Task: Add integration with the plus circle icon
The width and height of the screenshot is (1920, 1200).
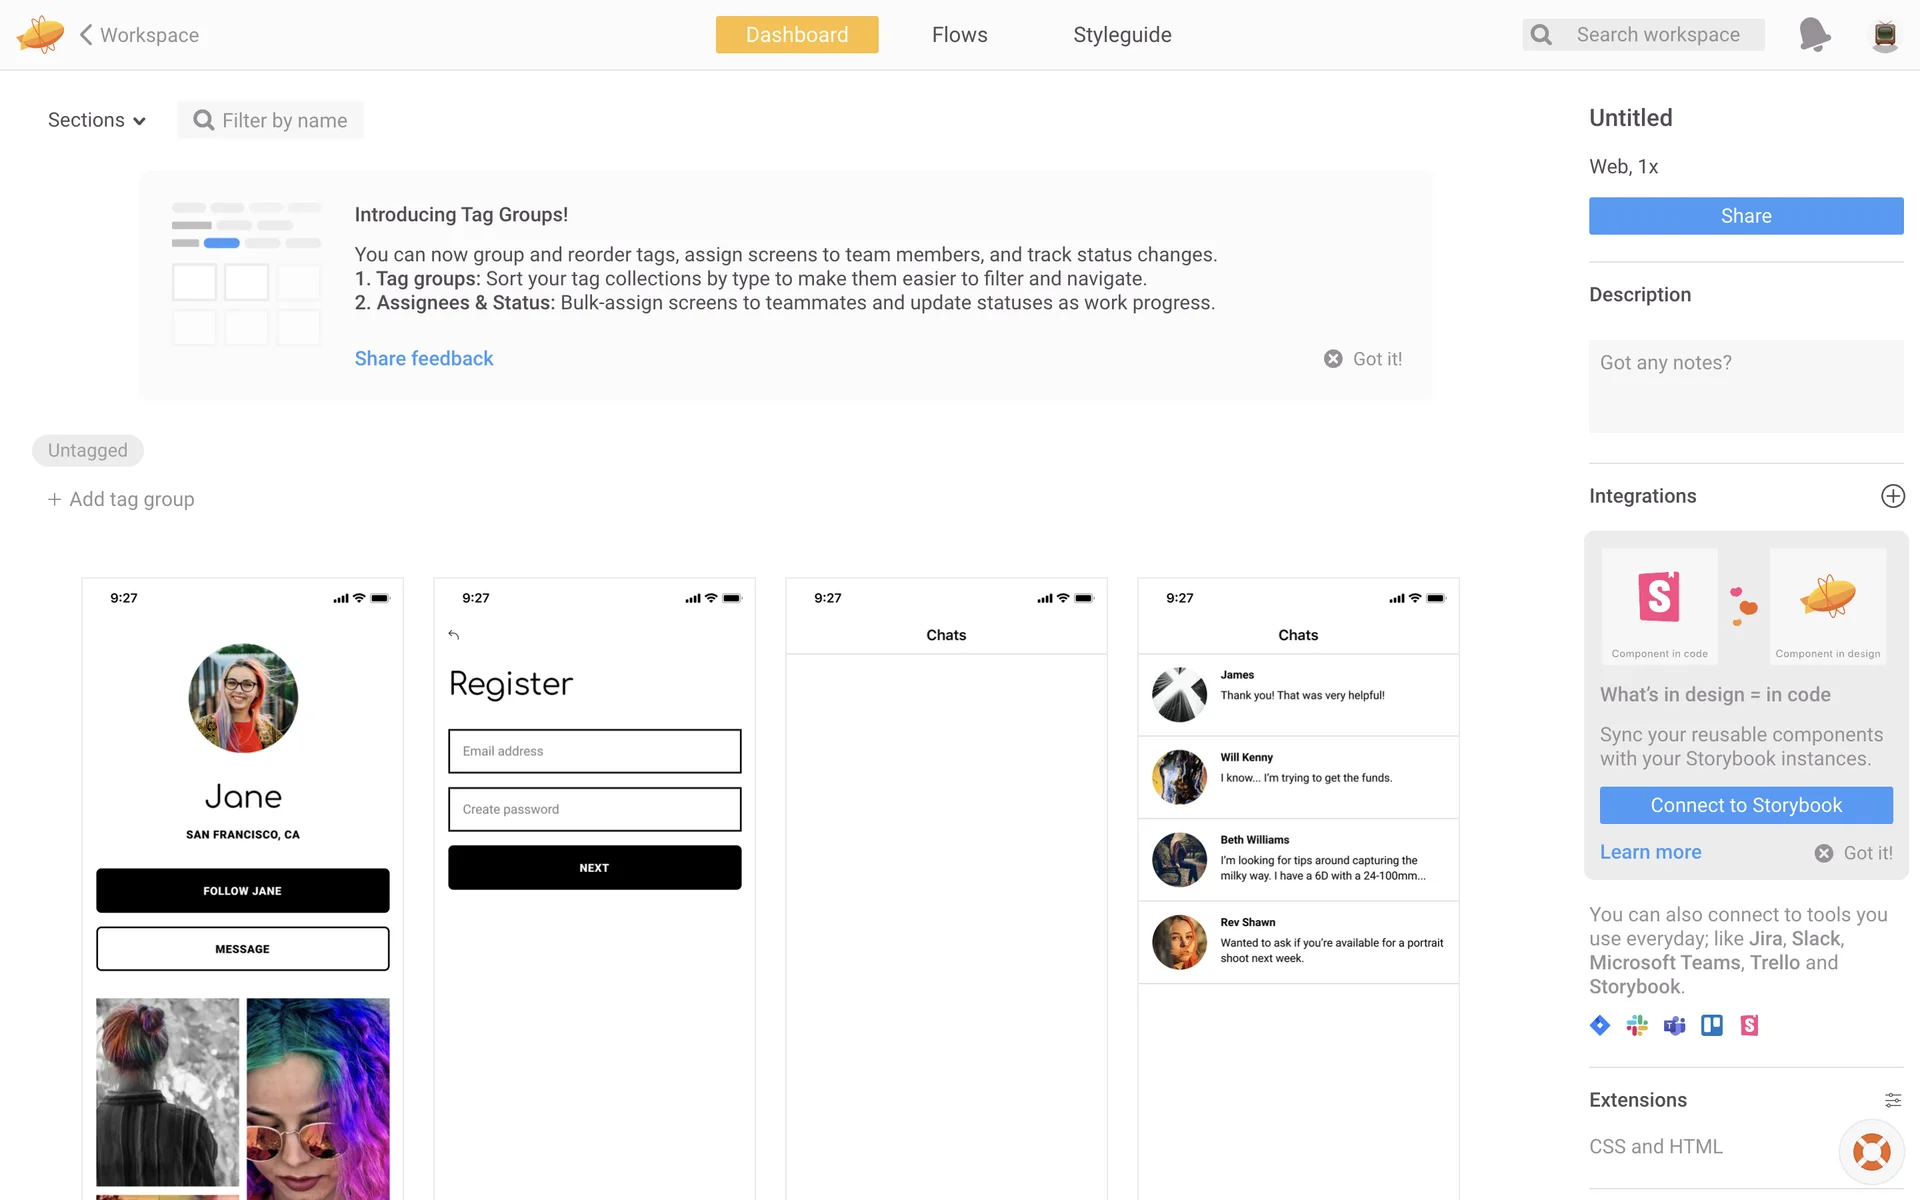Action: [x=1892, y=496]
